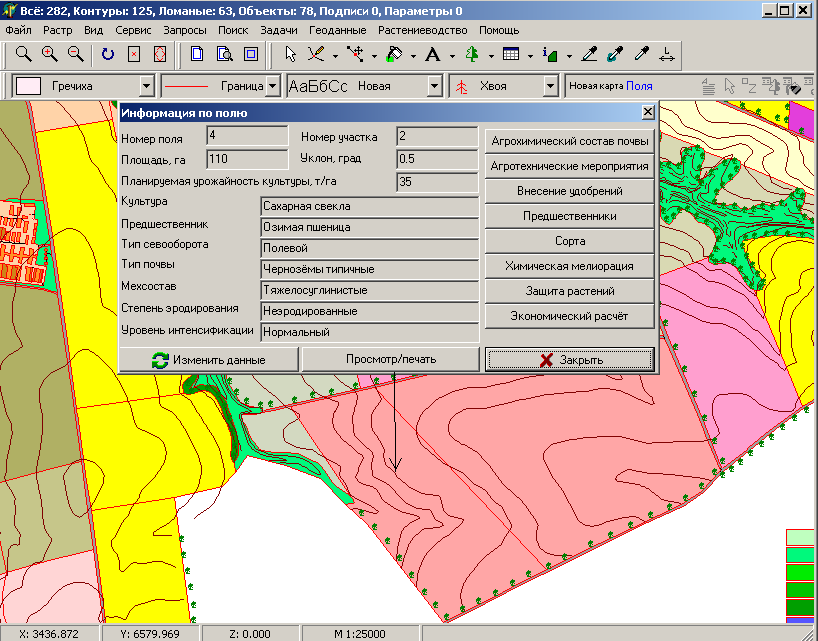818x641 pixels.
Task: Open the Геоданные menu
Action: click(338, 30)
